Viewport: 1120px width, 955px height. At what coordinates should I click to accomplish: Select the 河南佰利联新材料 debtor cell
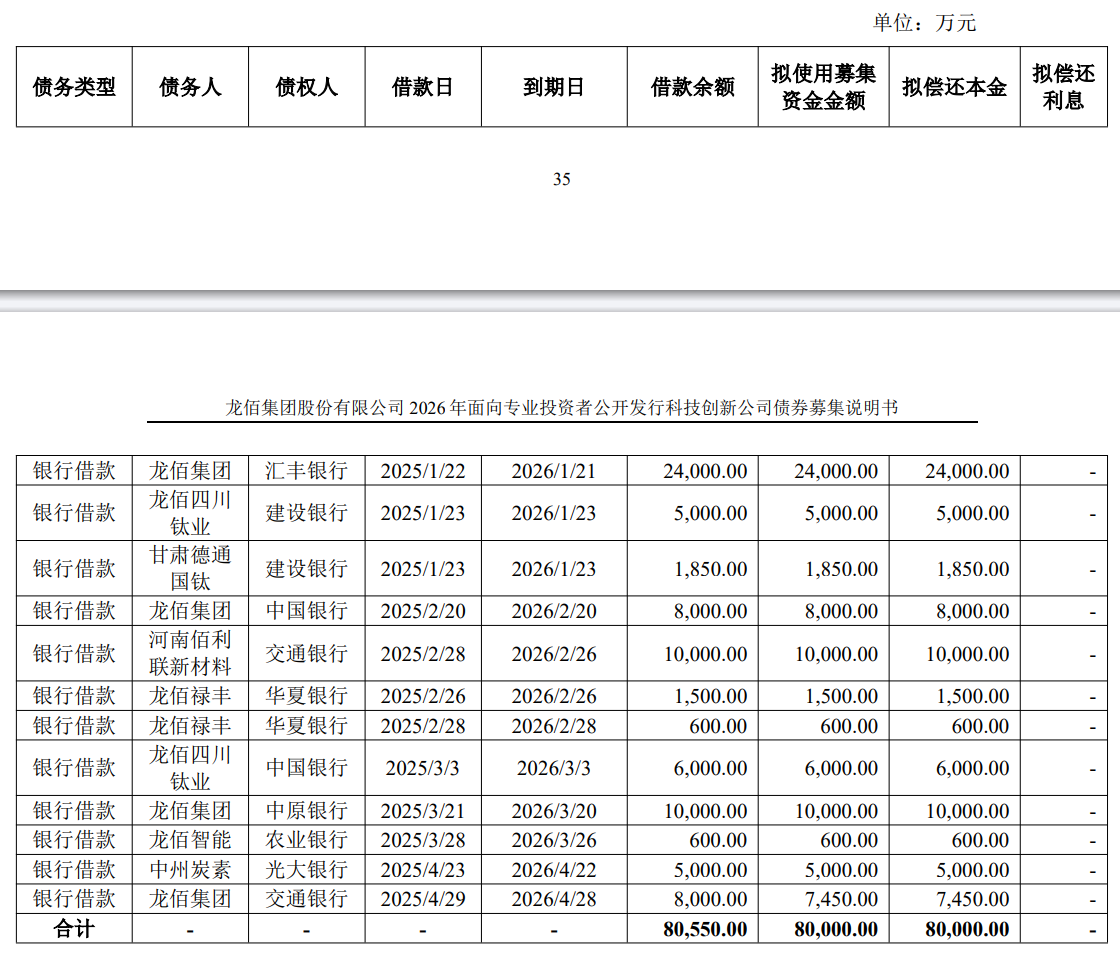(x=190, y=653)
